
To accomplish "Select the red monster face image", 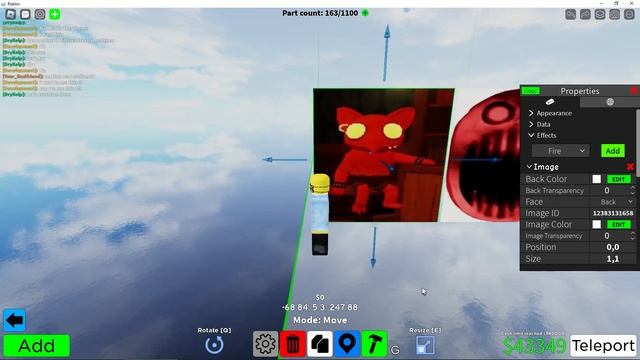I will click(x=484, y=156).
